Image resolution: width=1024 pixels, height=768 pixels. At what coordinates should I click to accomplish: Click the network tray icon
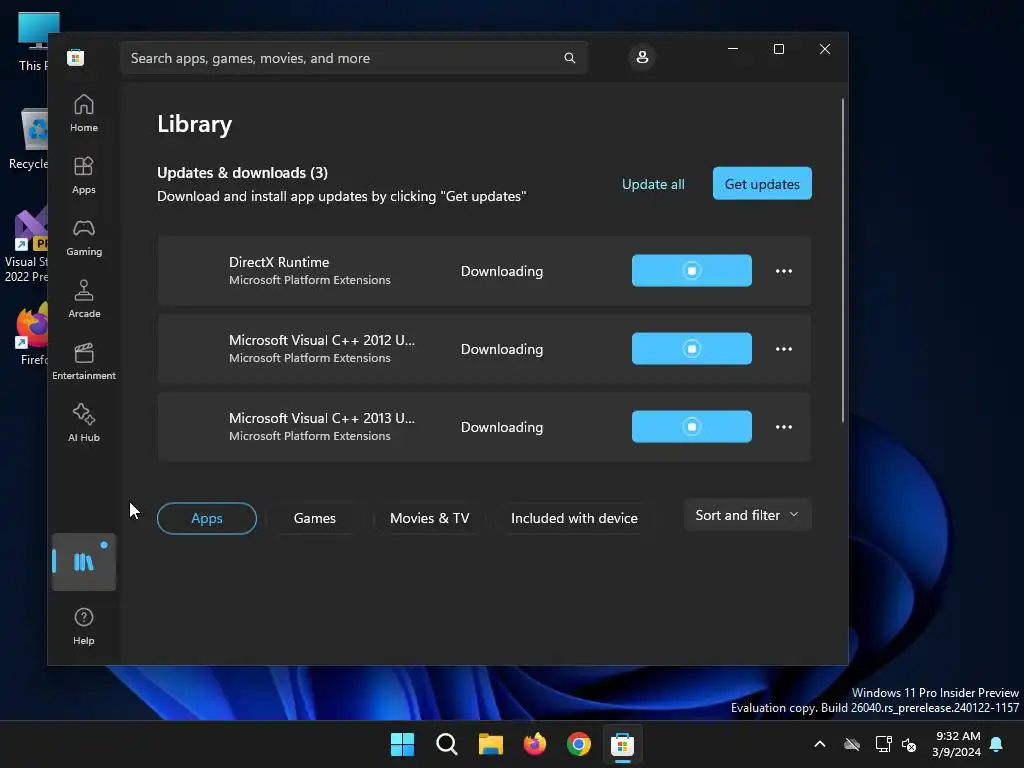point(884,744)
